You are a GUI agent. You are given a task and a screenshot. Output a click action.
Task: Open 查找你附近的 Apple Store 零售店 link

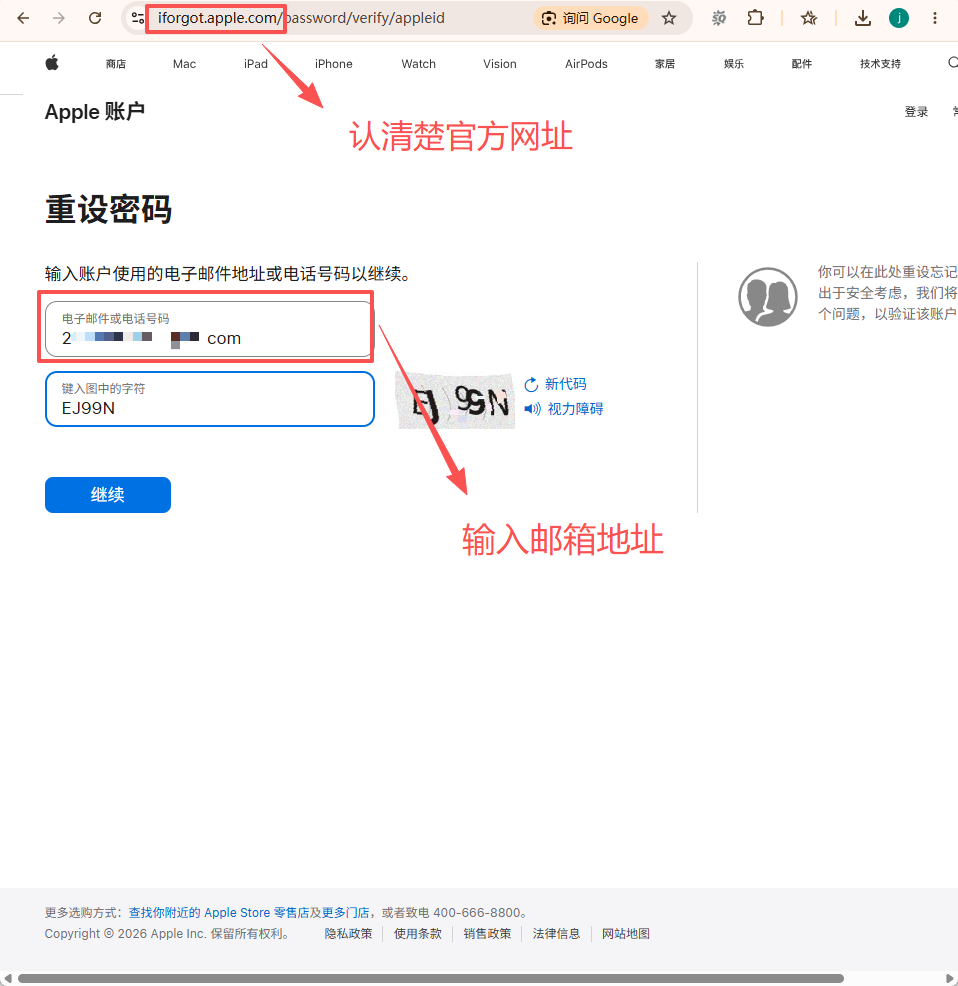point(218,912)
